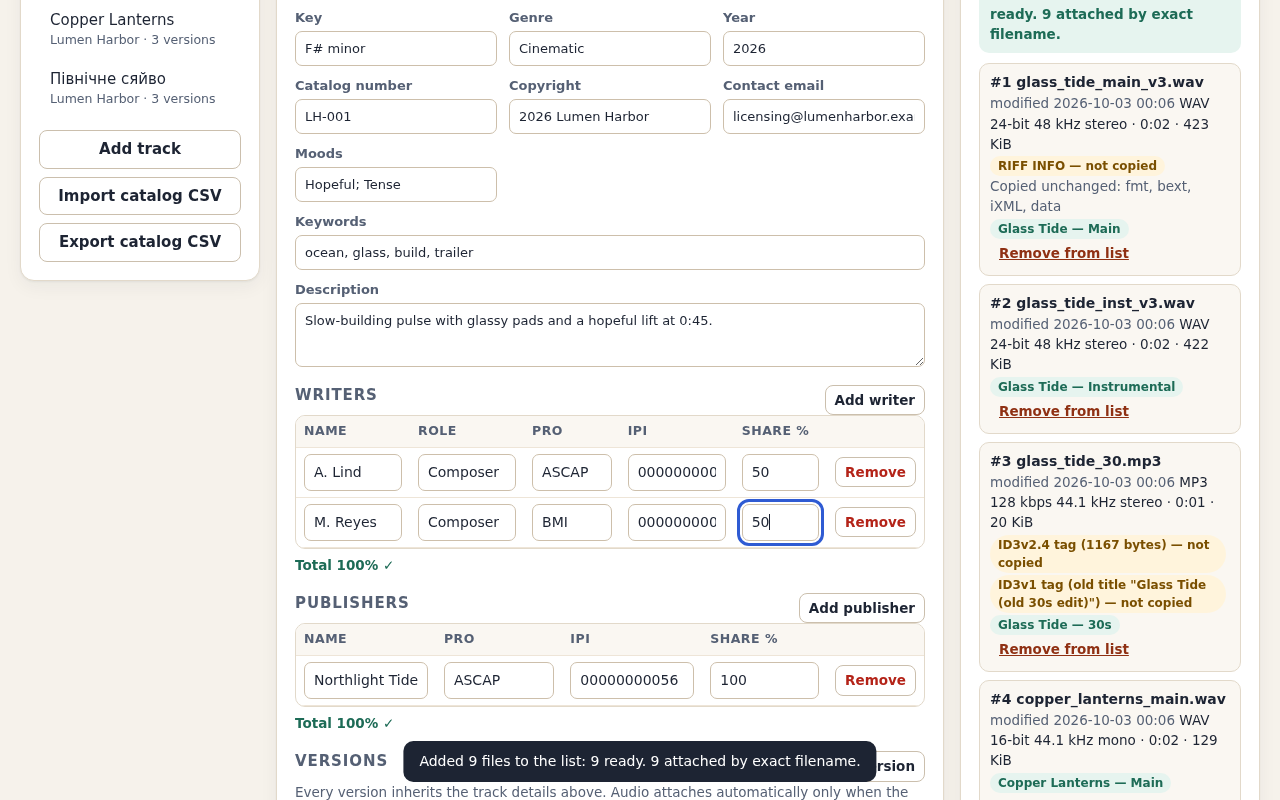Image resolution: width=1280 pixels, height=800 pixels.
Task: Click the Add track button
Action: click(x=140, y=149)
